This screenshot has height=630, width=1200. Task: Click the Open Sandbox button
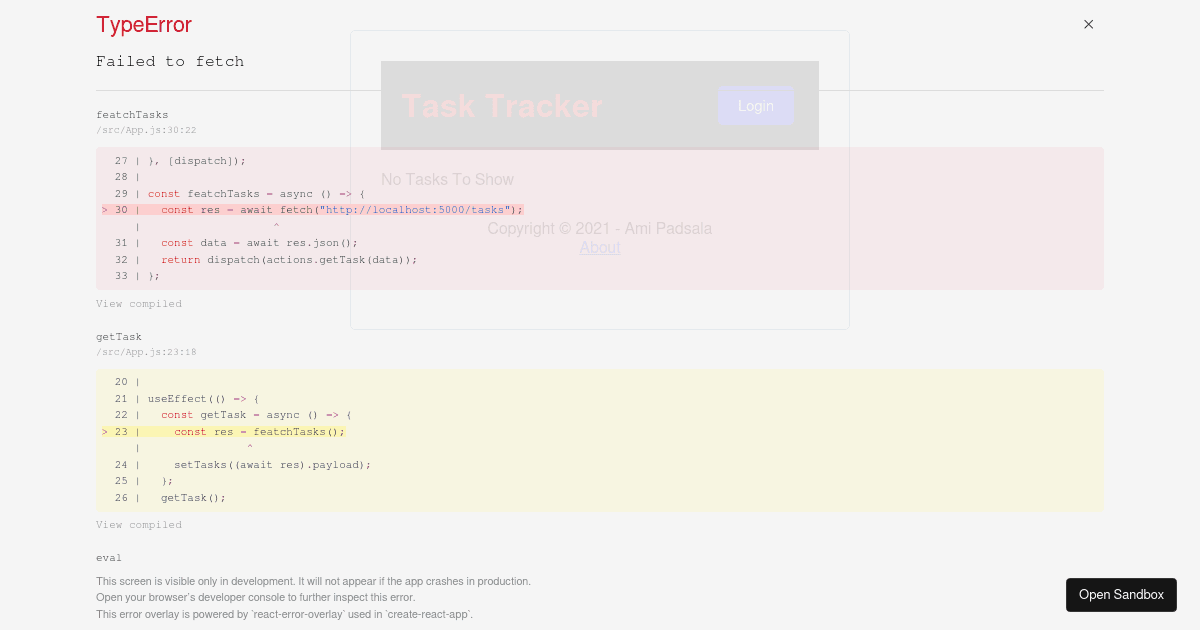1121,594
